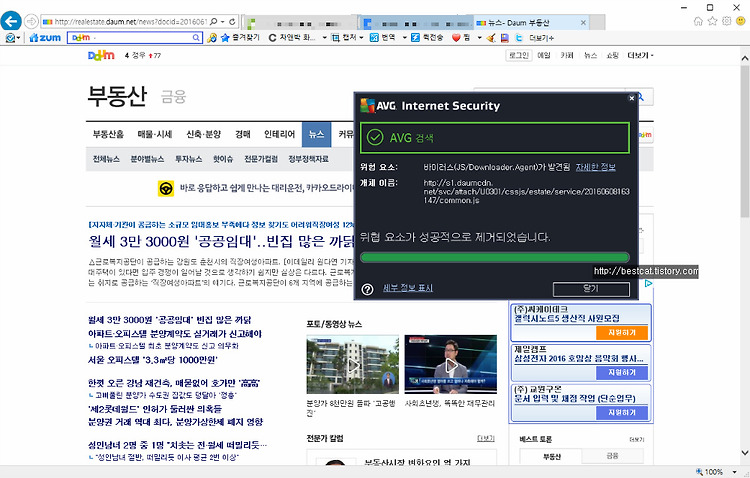Click the AVG help question mark icon

pyautogui.click(x=367, y=289)
